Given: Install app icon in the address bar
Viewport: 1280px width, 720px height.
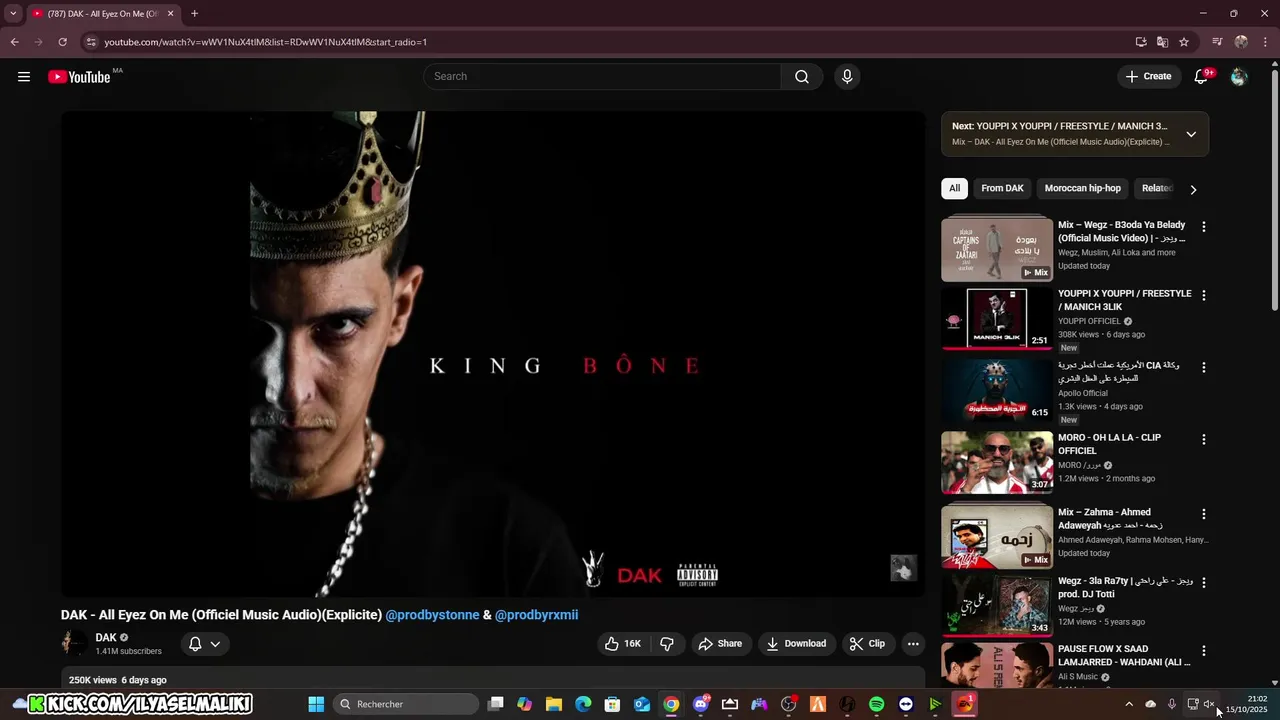Looking at the screenshot, I should point(1141,42).
